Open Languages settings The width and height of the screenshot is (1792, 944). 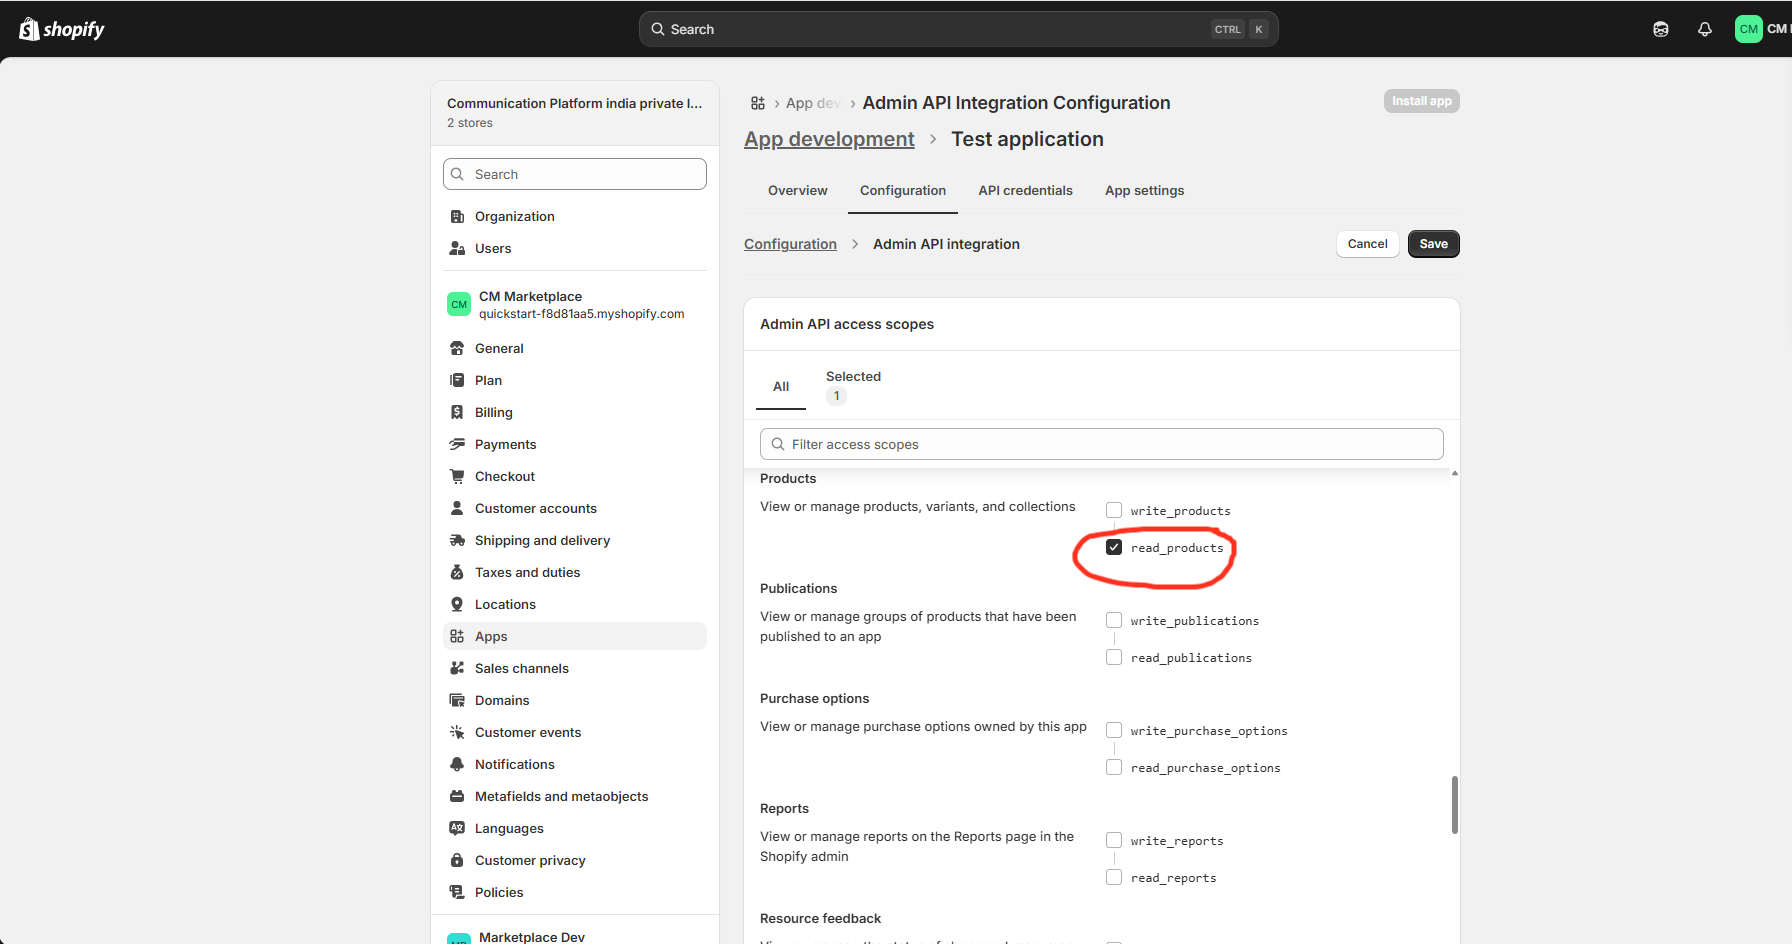(575, 828)
